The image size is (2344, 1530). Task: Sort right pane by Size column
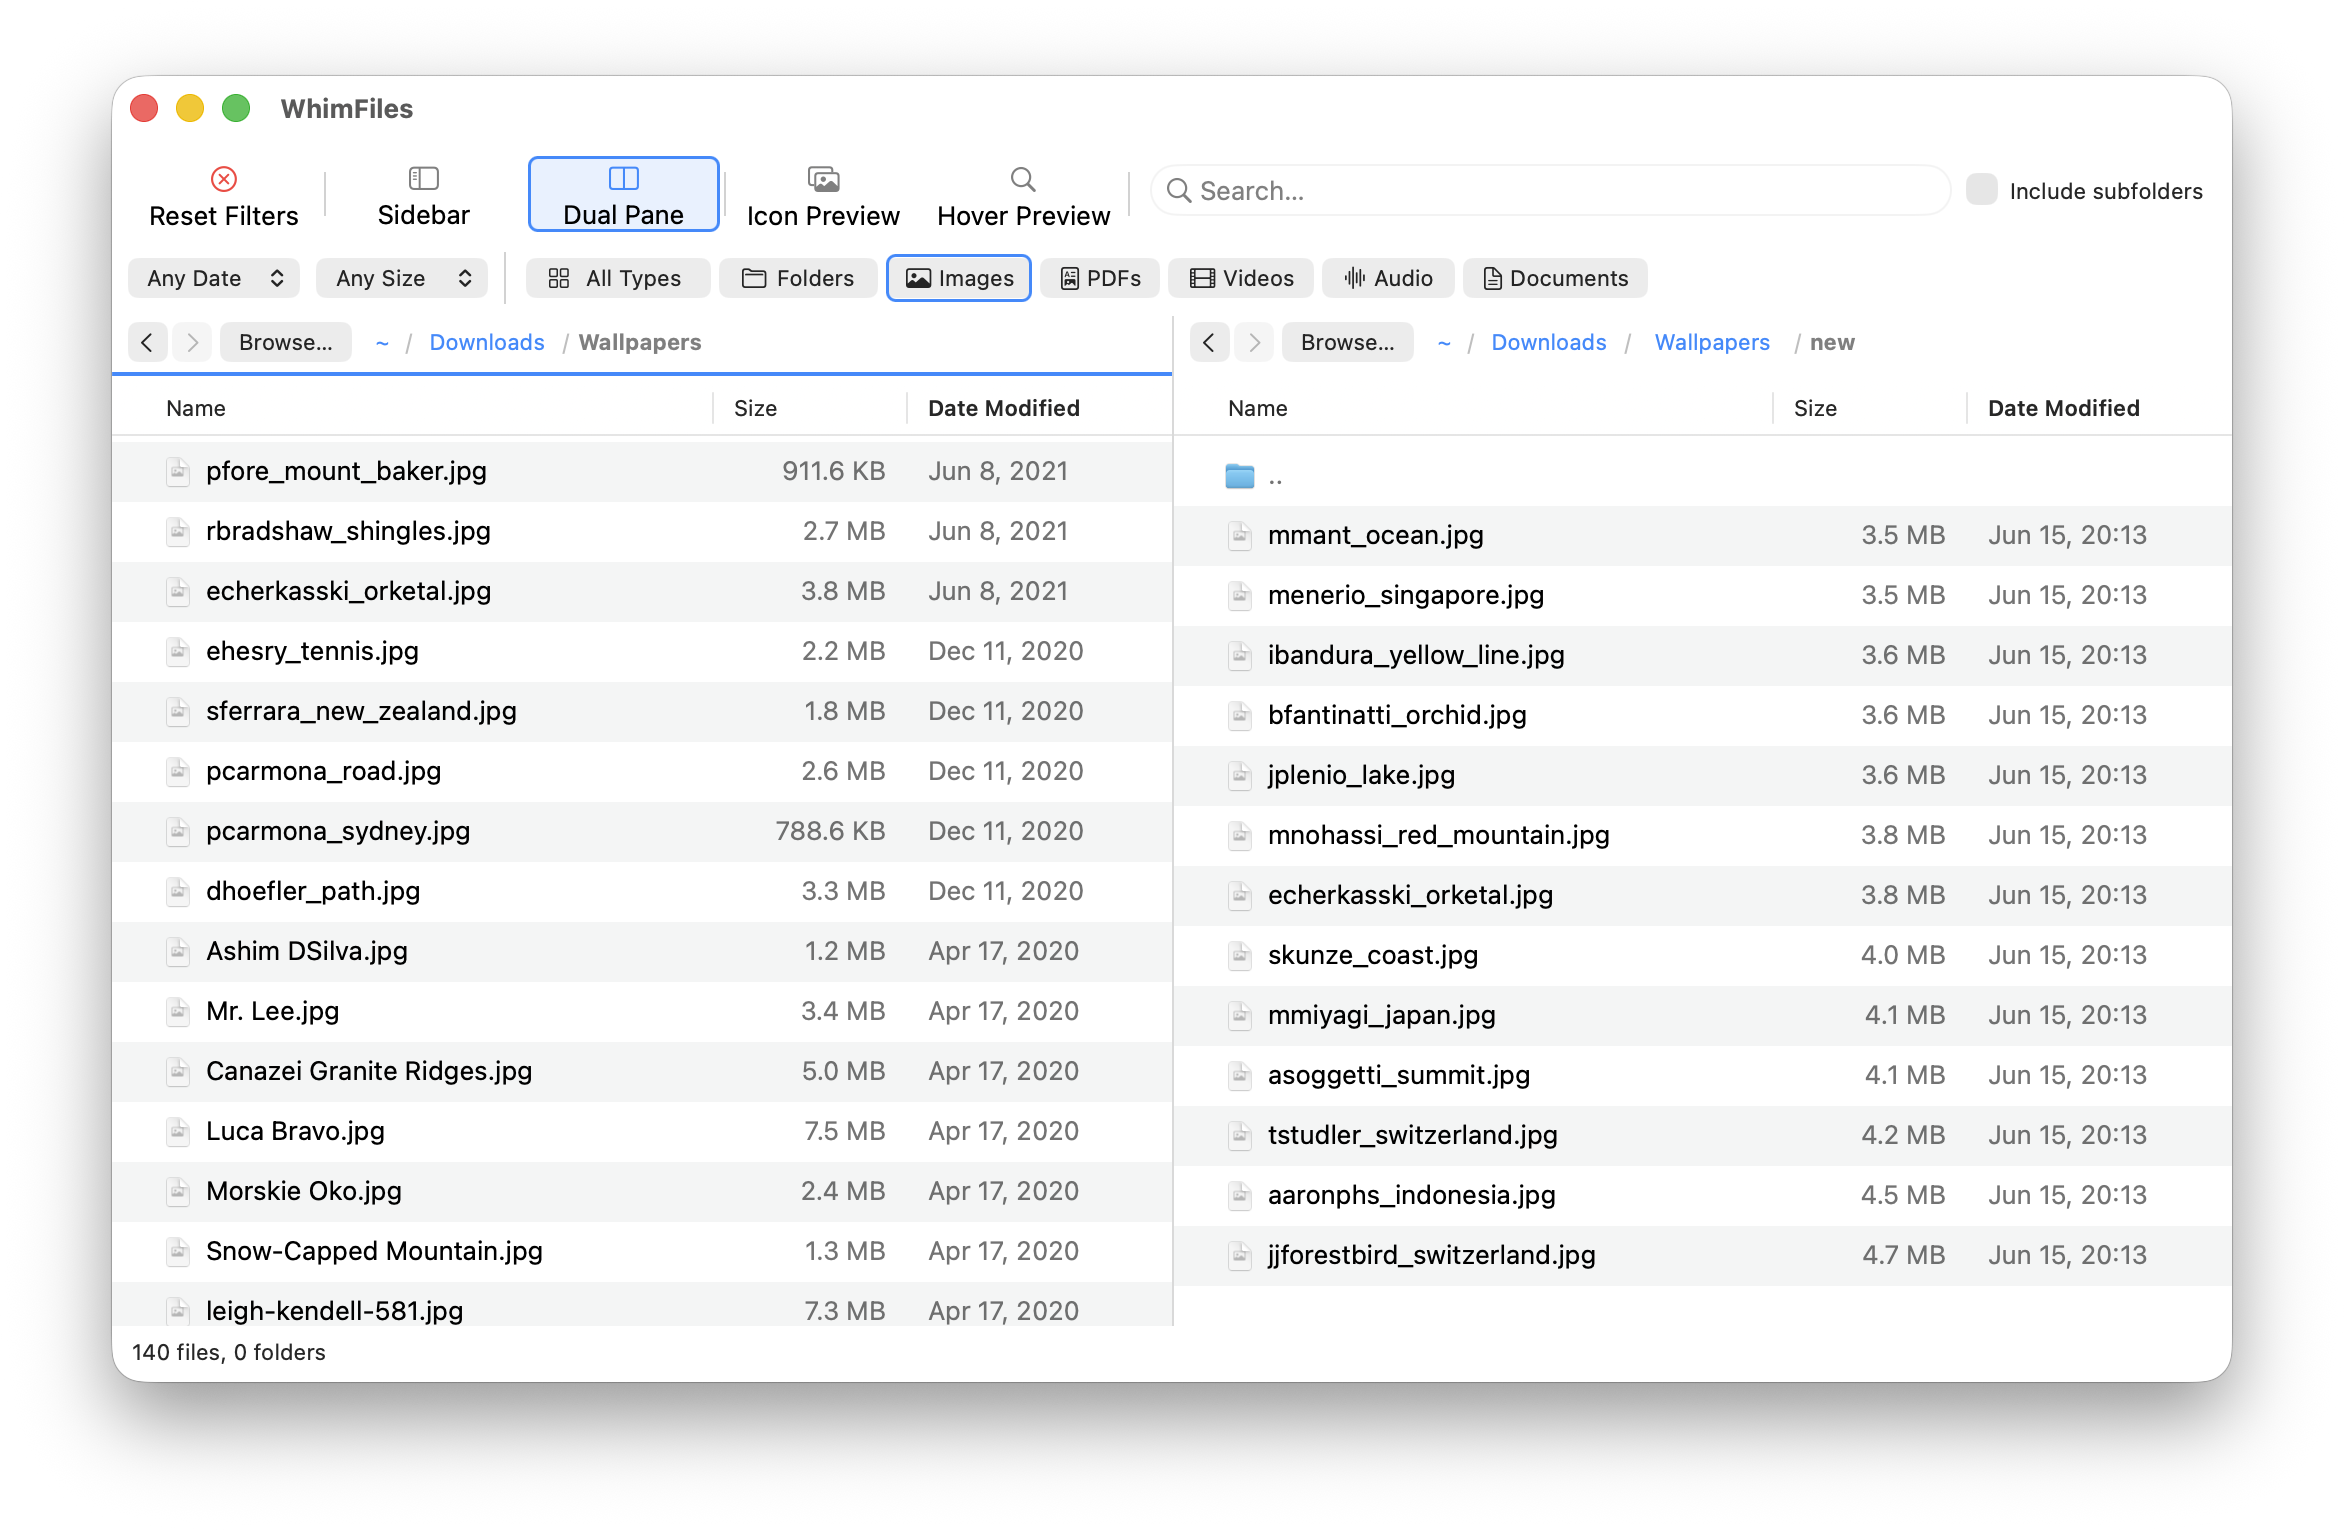pyautogui.click(x=1815, y=408)
